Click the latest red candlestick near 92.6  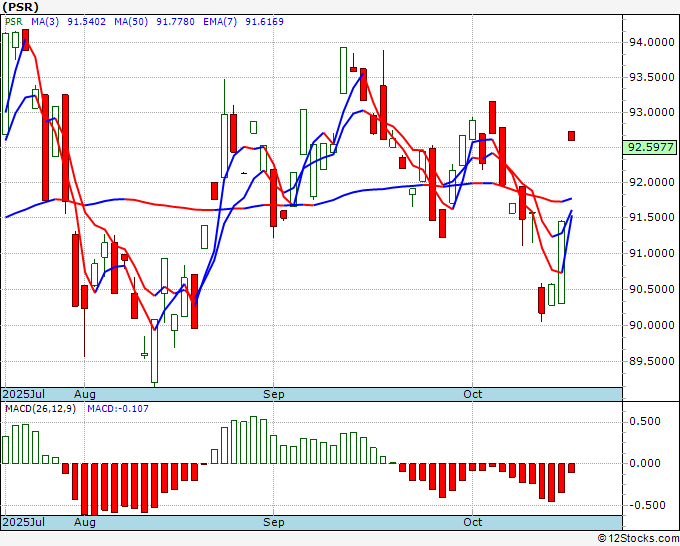(572, 136)
